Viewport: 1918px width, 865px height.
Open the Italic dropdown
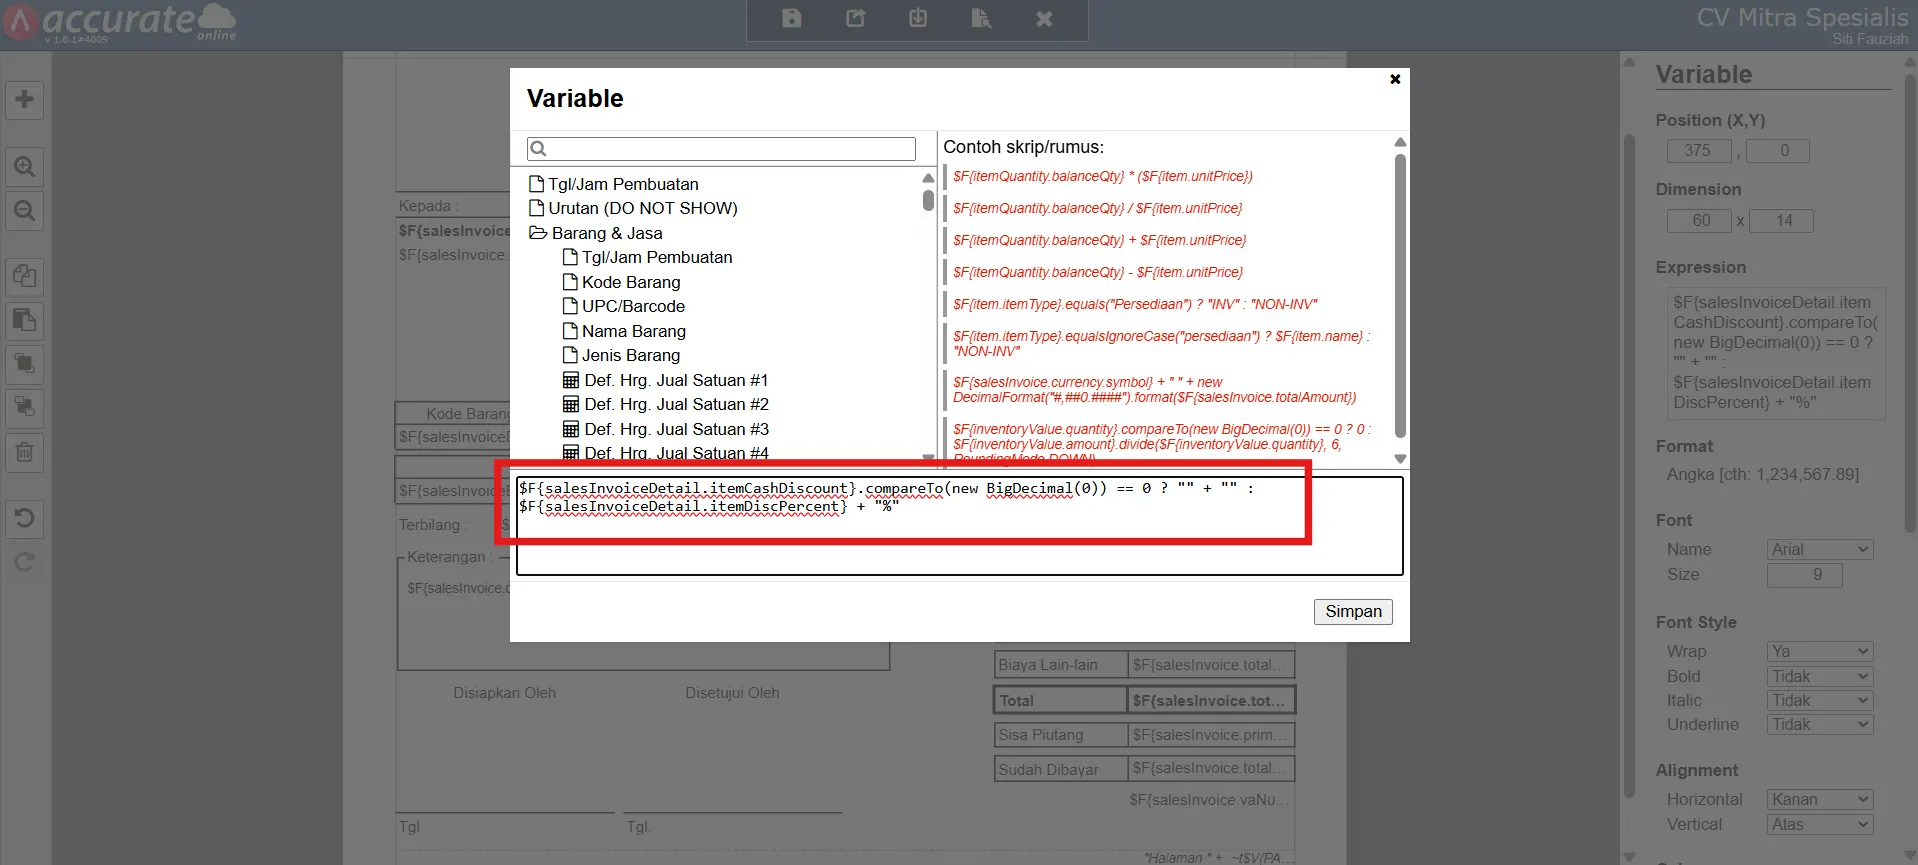click(x=1820, y=700)
